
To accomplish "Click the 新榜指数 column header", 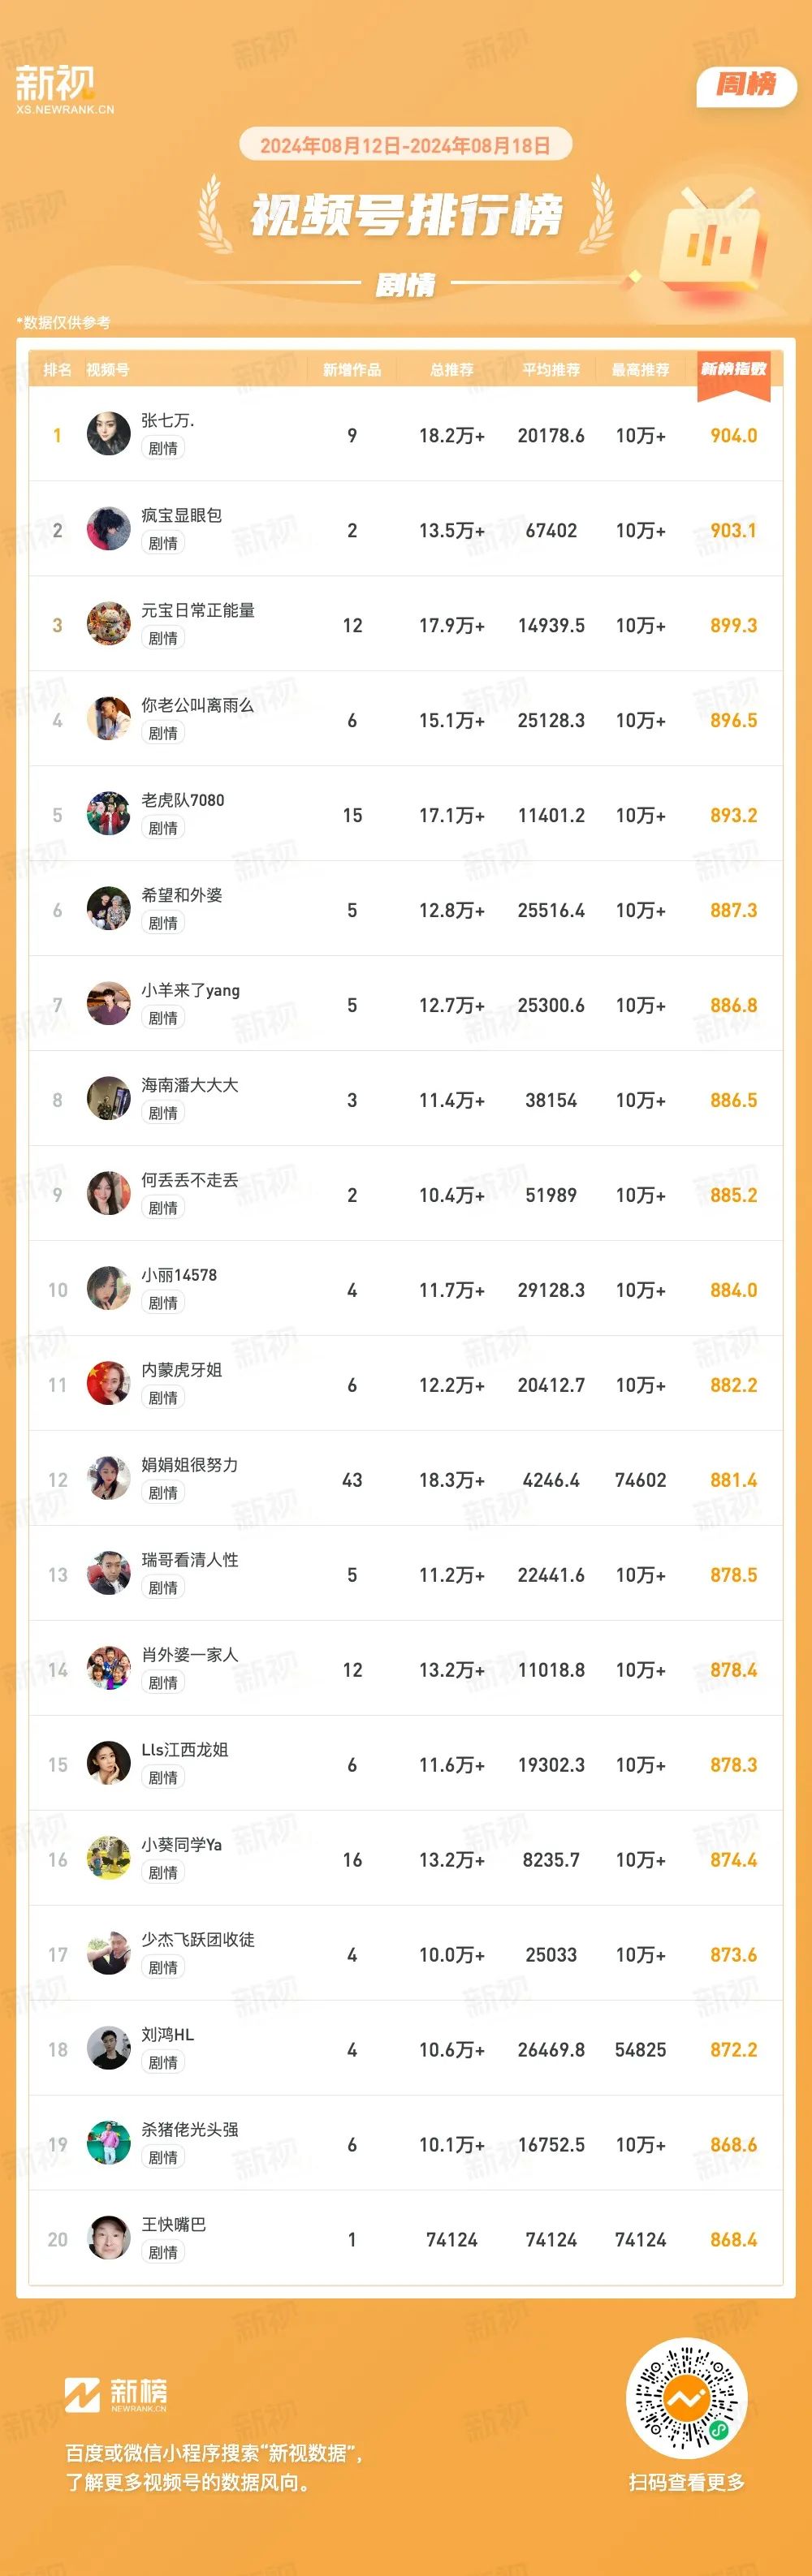I will point(733,369).
